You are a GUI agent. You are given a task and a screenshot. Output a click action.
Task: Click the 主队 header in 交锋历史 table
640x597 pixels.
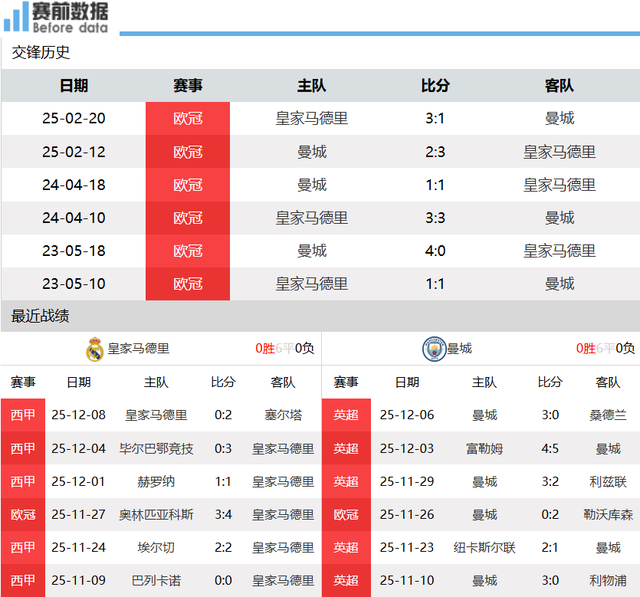coord(312,86)
